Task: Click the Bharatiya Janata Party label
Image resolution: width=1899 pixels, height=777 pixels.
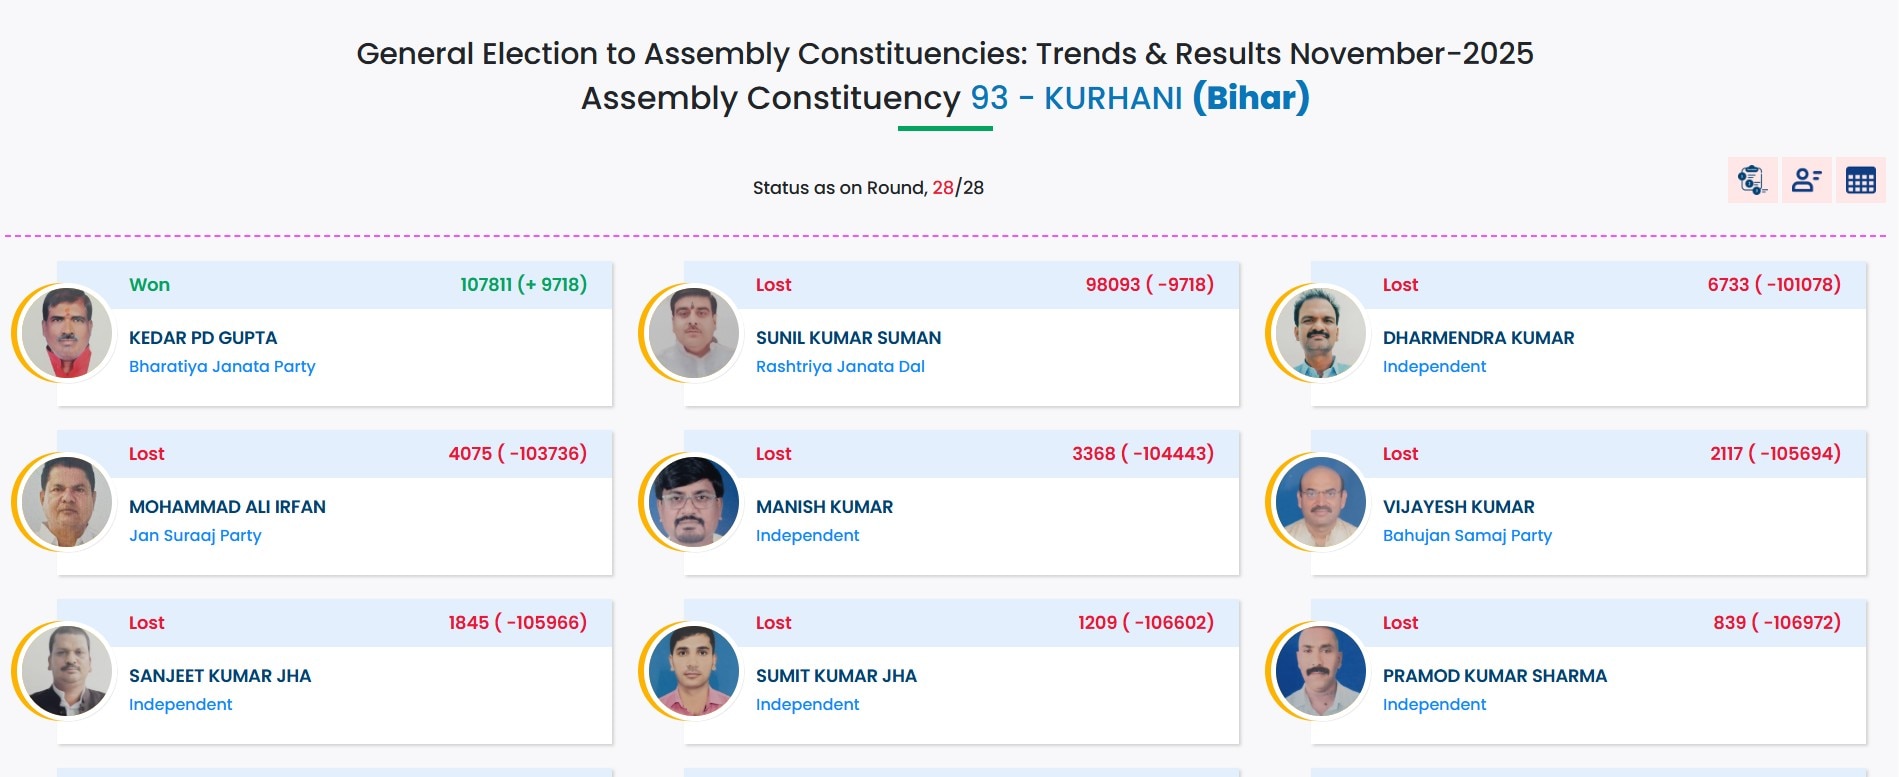Action: tap(222, 366)
